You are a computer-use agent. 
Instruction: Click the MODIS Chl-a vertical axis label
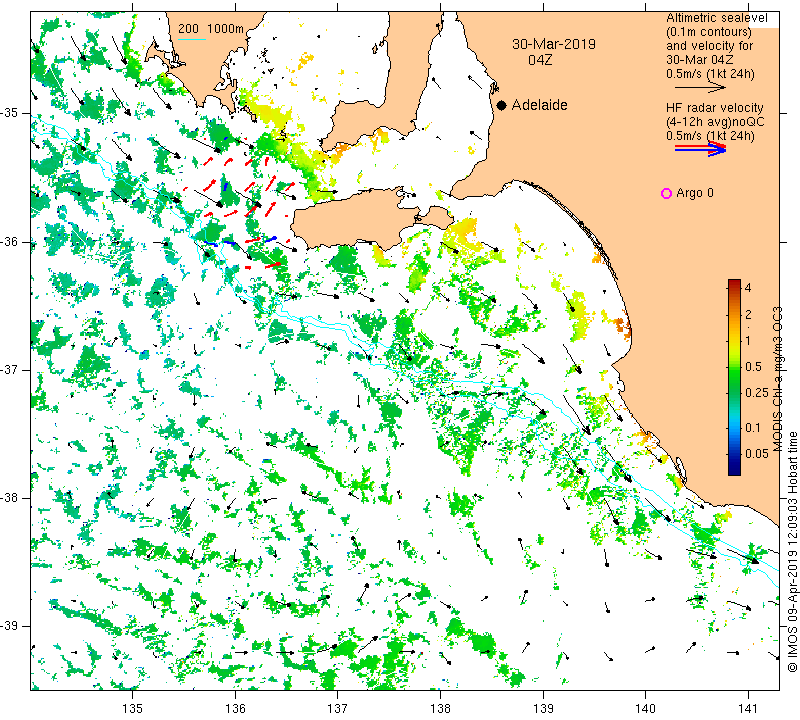(777, 379)
